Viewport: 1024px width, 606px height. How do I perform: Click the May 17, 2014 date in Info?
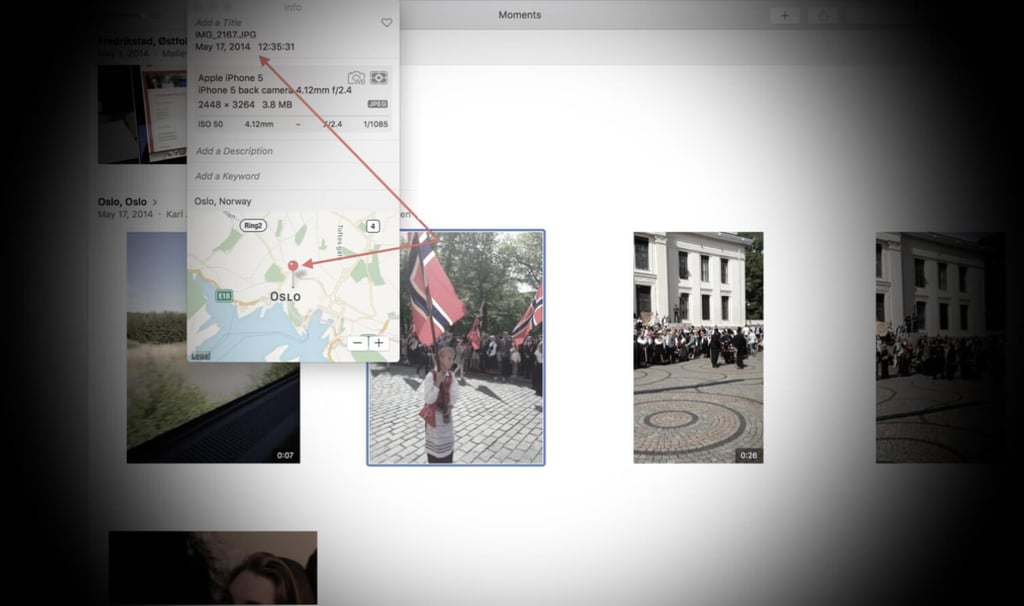222,47
